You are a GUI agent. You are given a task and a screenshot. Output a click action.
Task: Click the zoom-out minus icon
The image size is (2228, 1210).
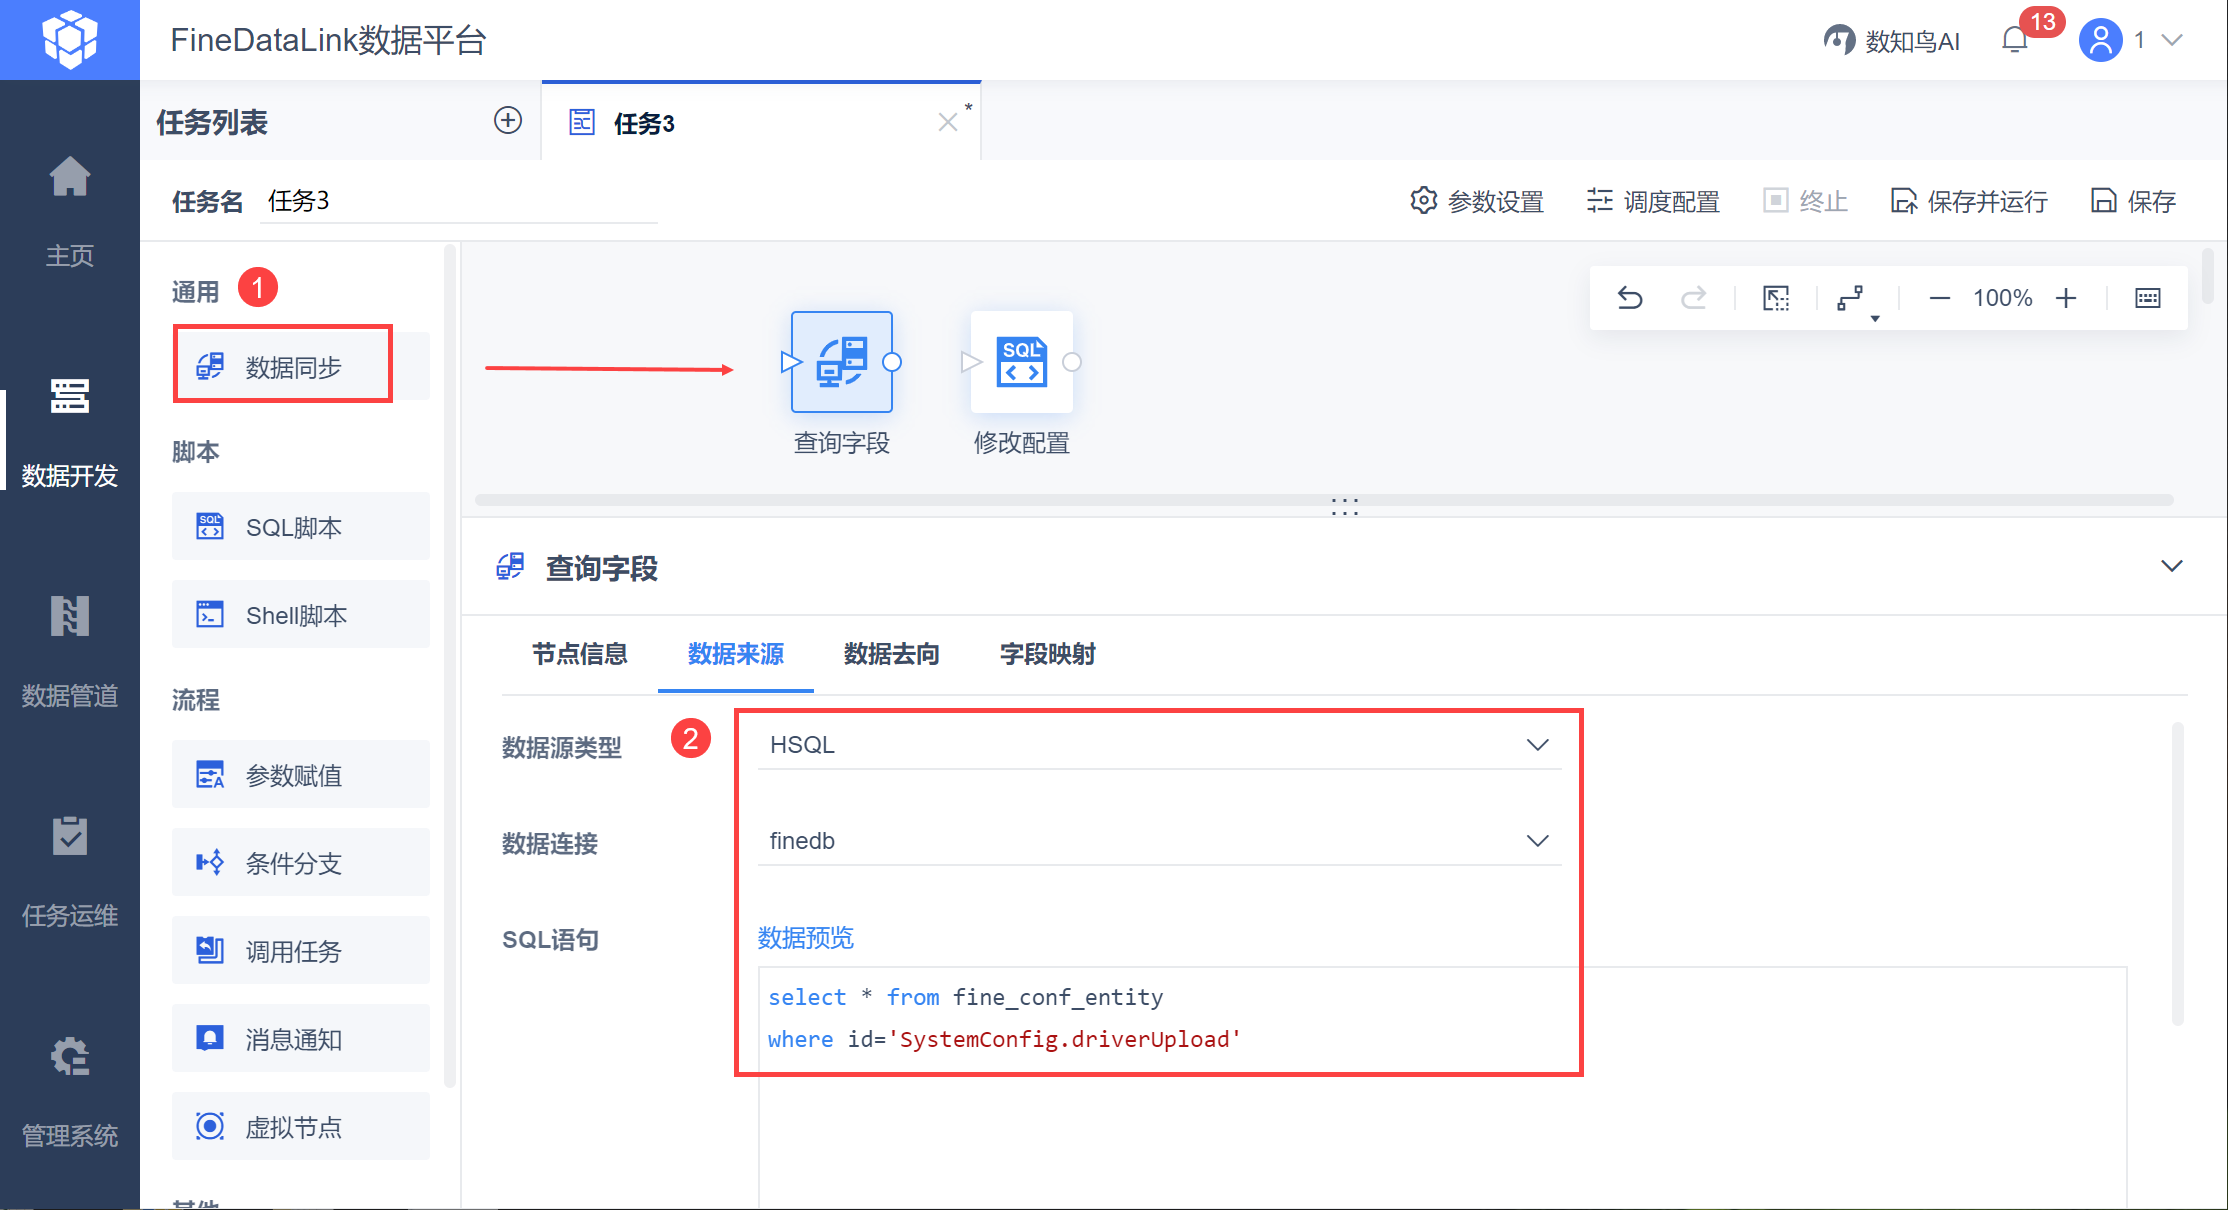pos(1939,298)
